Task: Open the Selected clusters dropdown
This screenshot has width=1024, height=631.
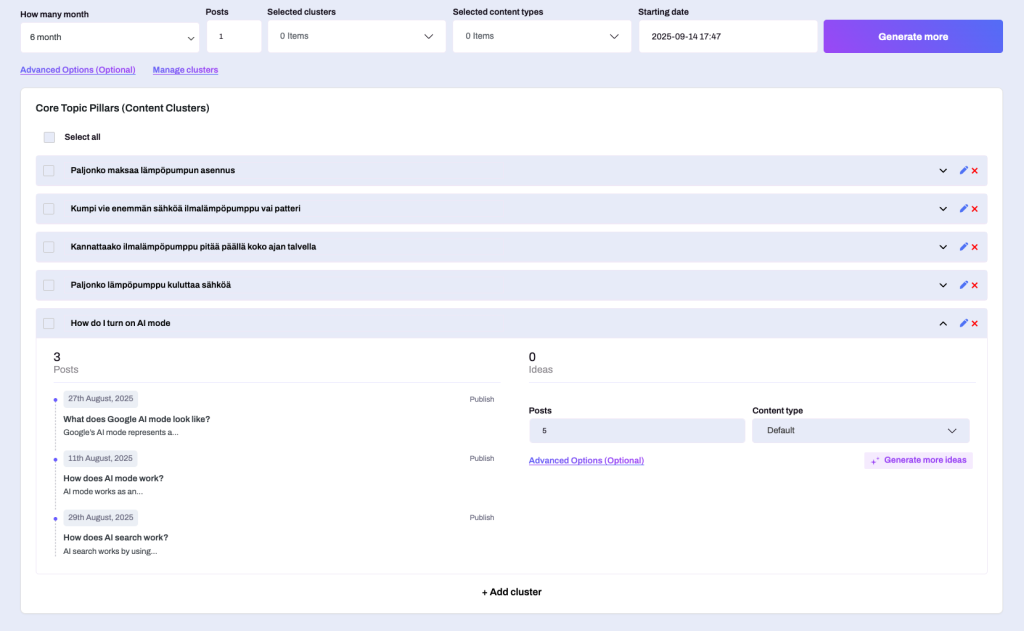Action: [x=357, y=37]
